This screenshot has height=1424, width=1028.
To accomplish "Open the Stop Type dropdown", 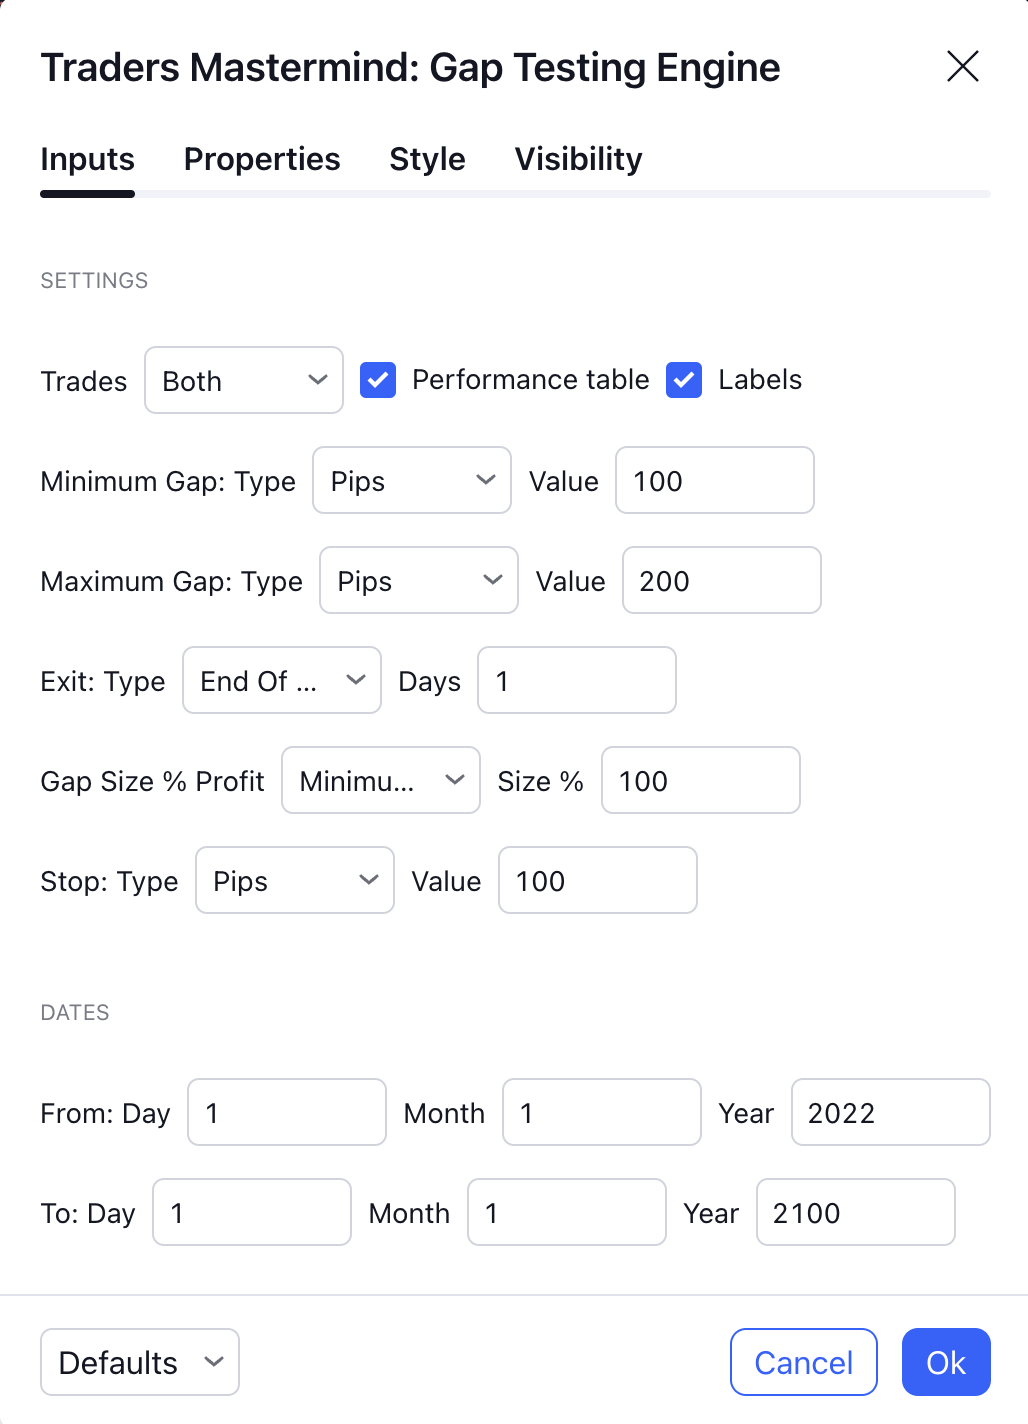I will (294, 880).
